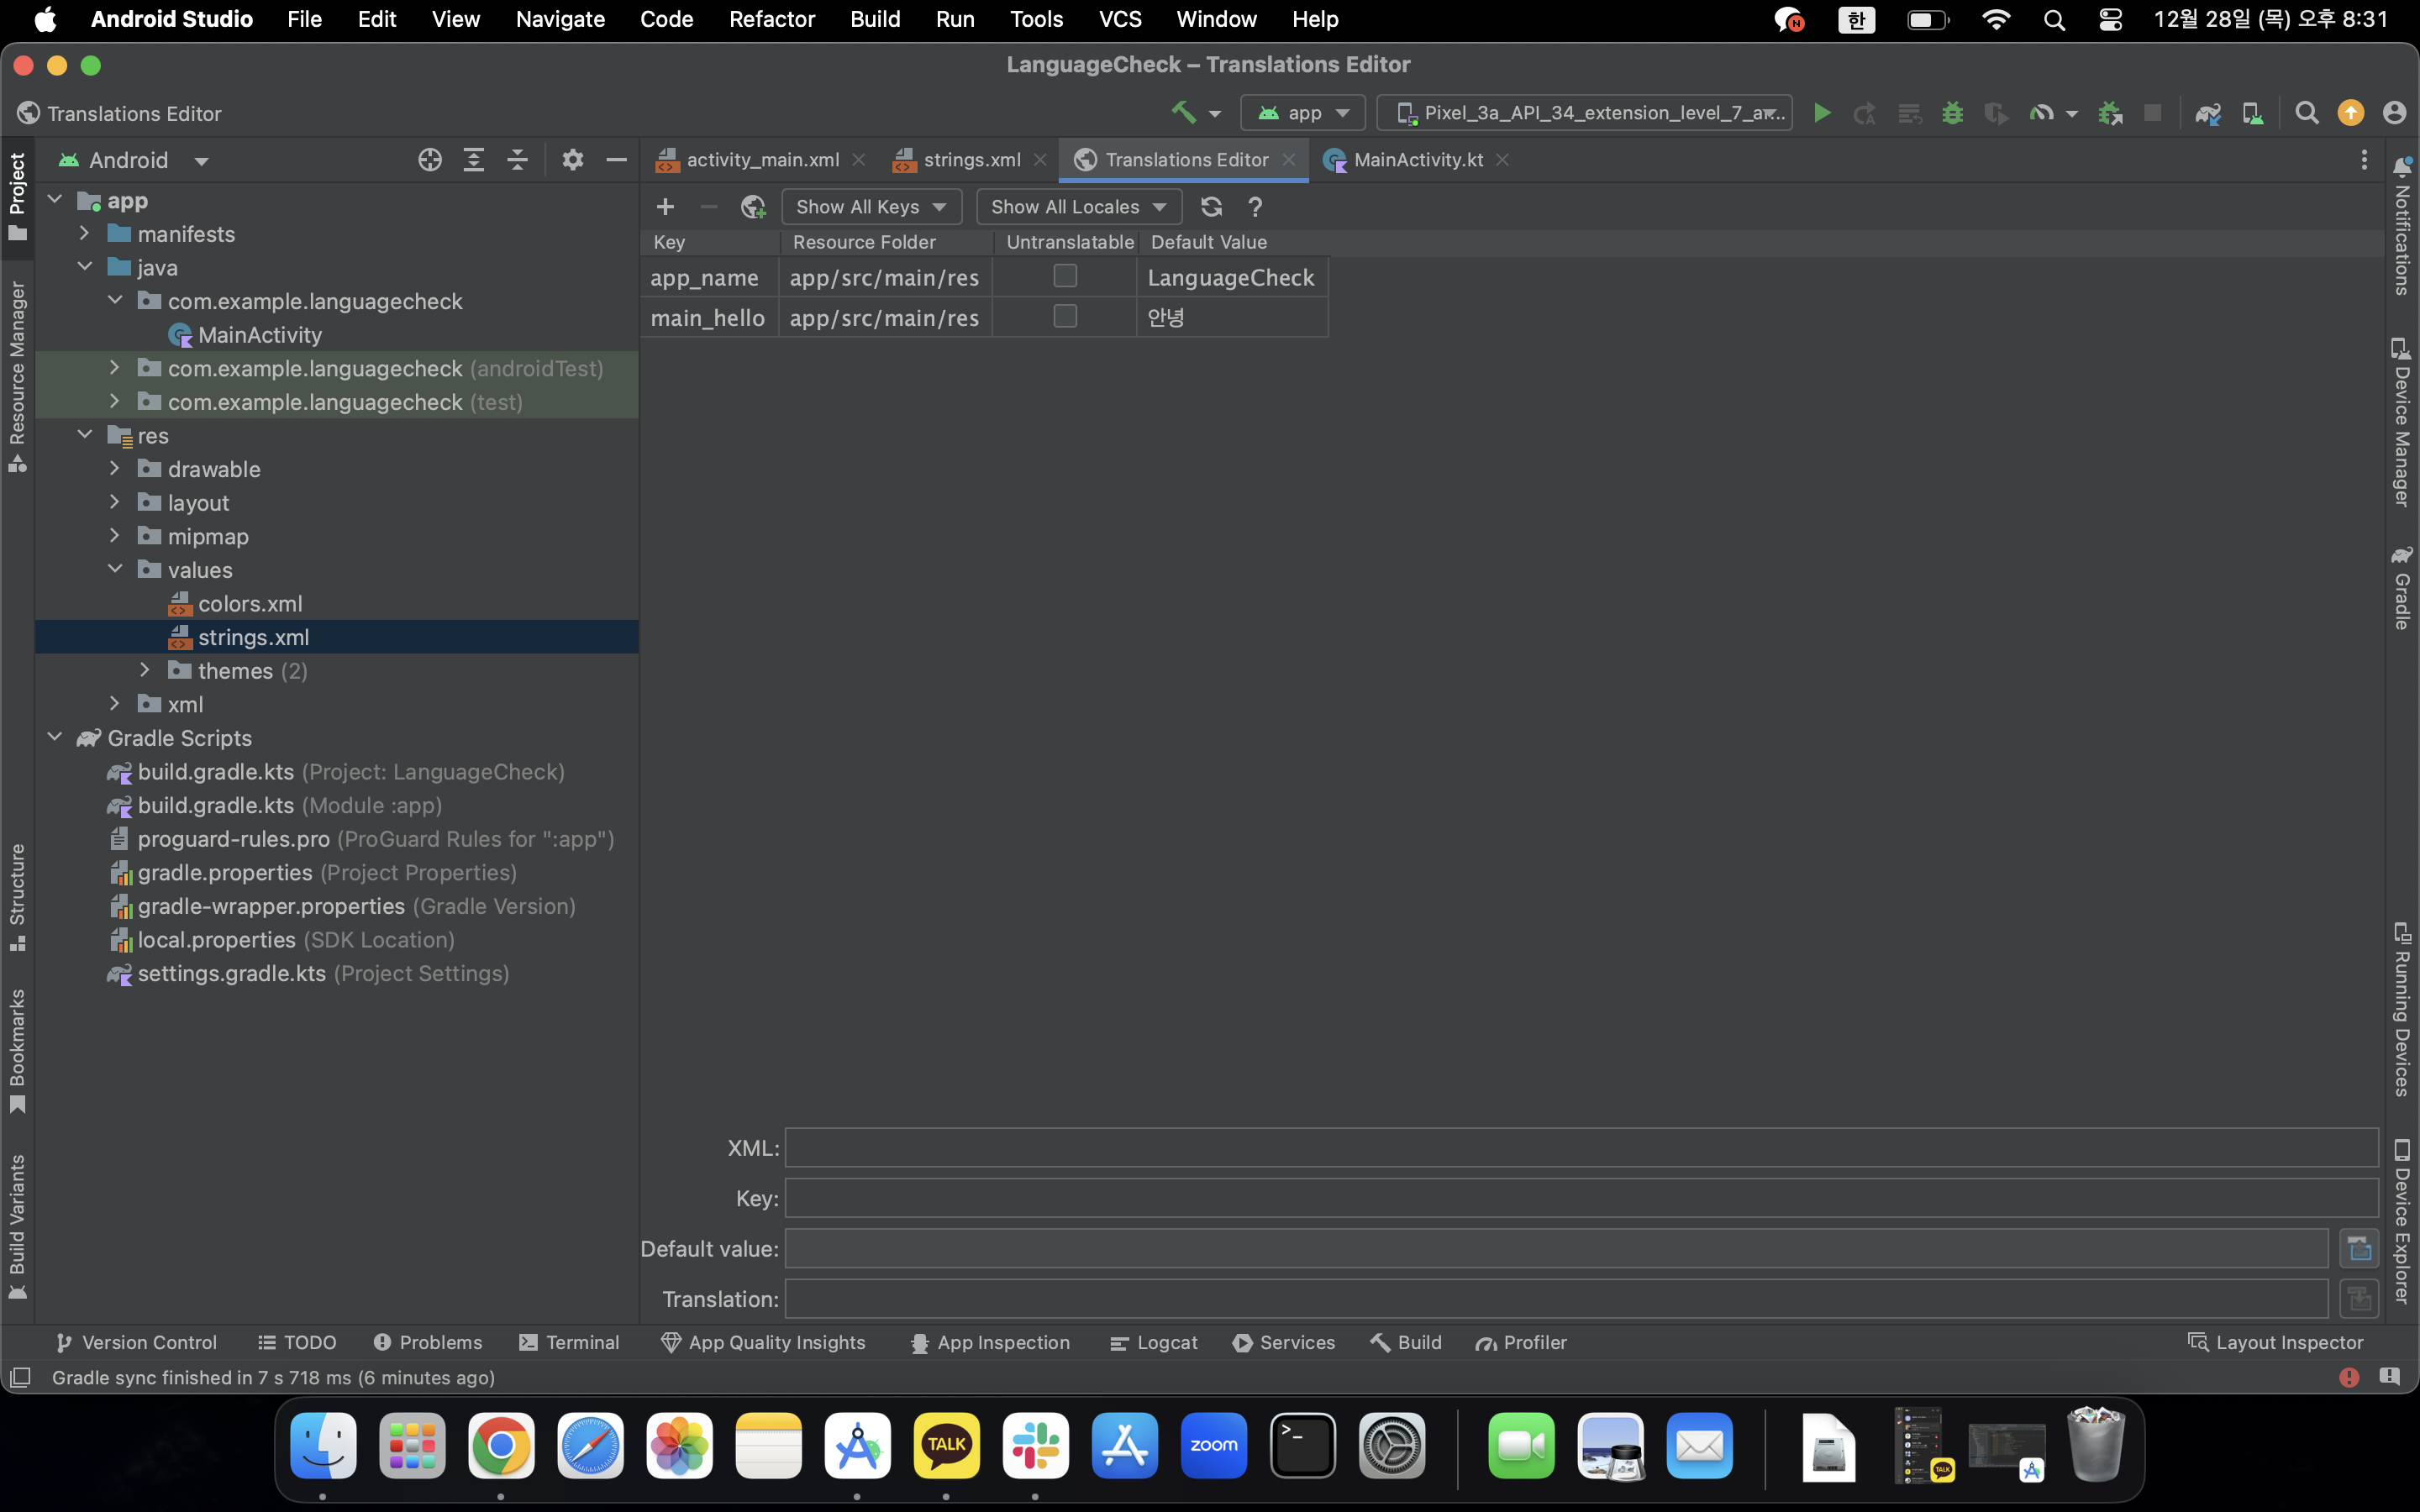
Task: Reload string resources with refresh icon
Action: click(1211, 207)
